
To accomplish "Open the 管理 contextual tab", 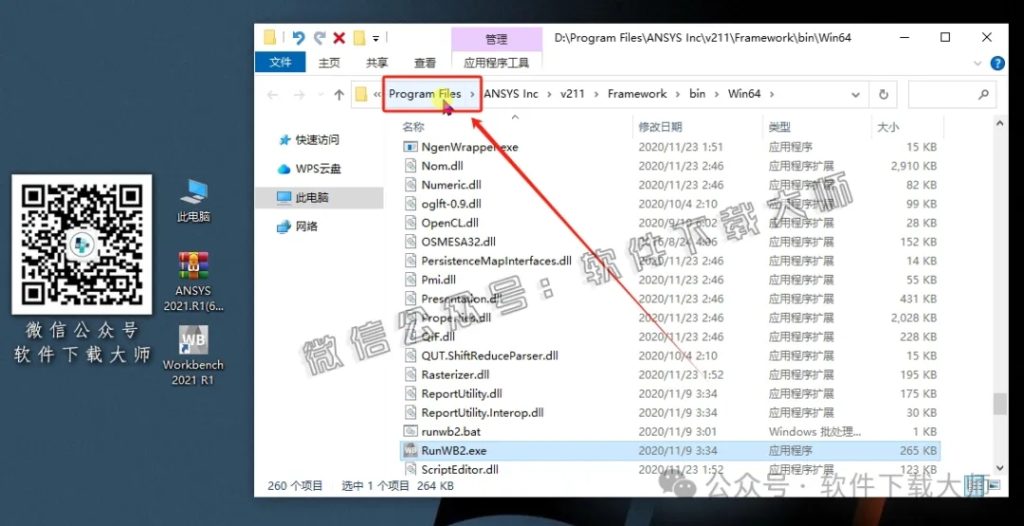I will (496, 39).
